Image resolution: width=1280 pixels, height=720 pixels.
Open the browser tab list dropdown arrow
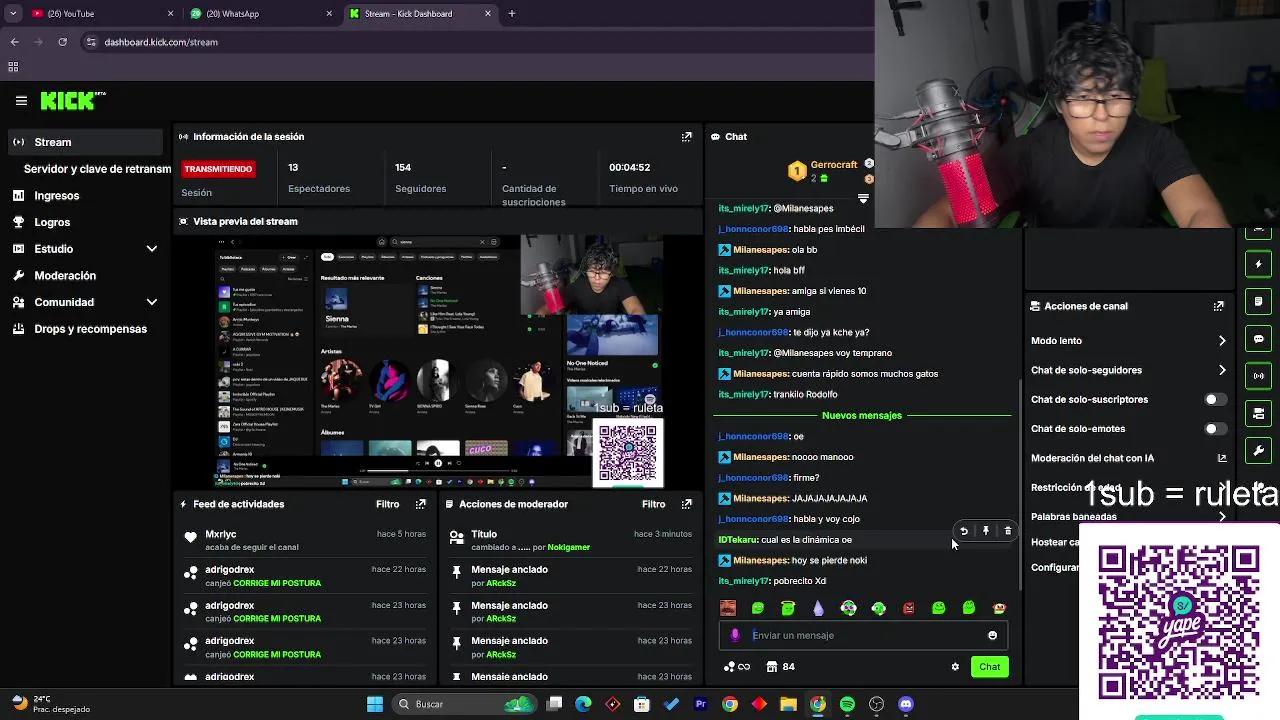[13, 14]
